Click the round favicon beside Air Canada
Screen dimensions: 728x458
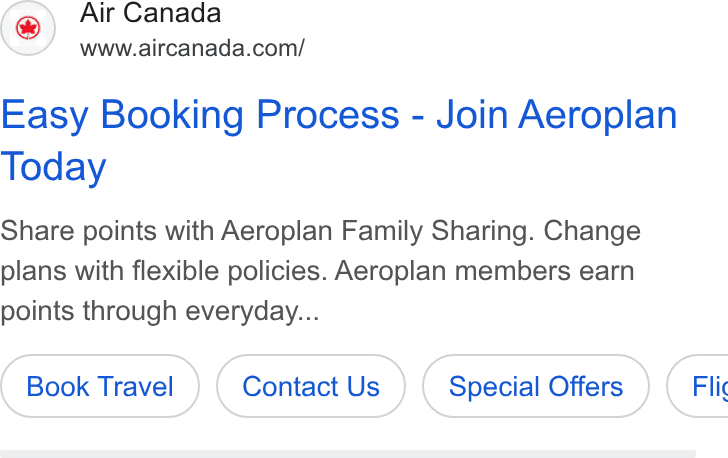point(28,28)
